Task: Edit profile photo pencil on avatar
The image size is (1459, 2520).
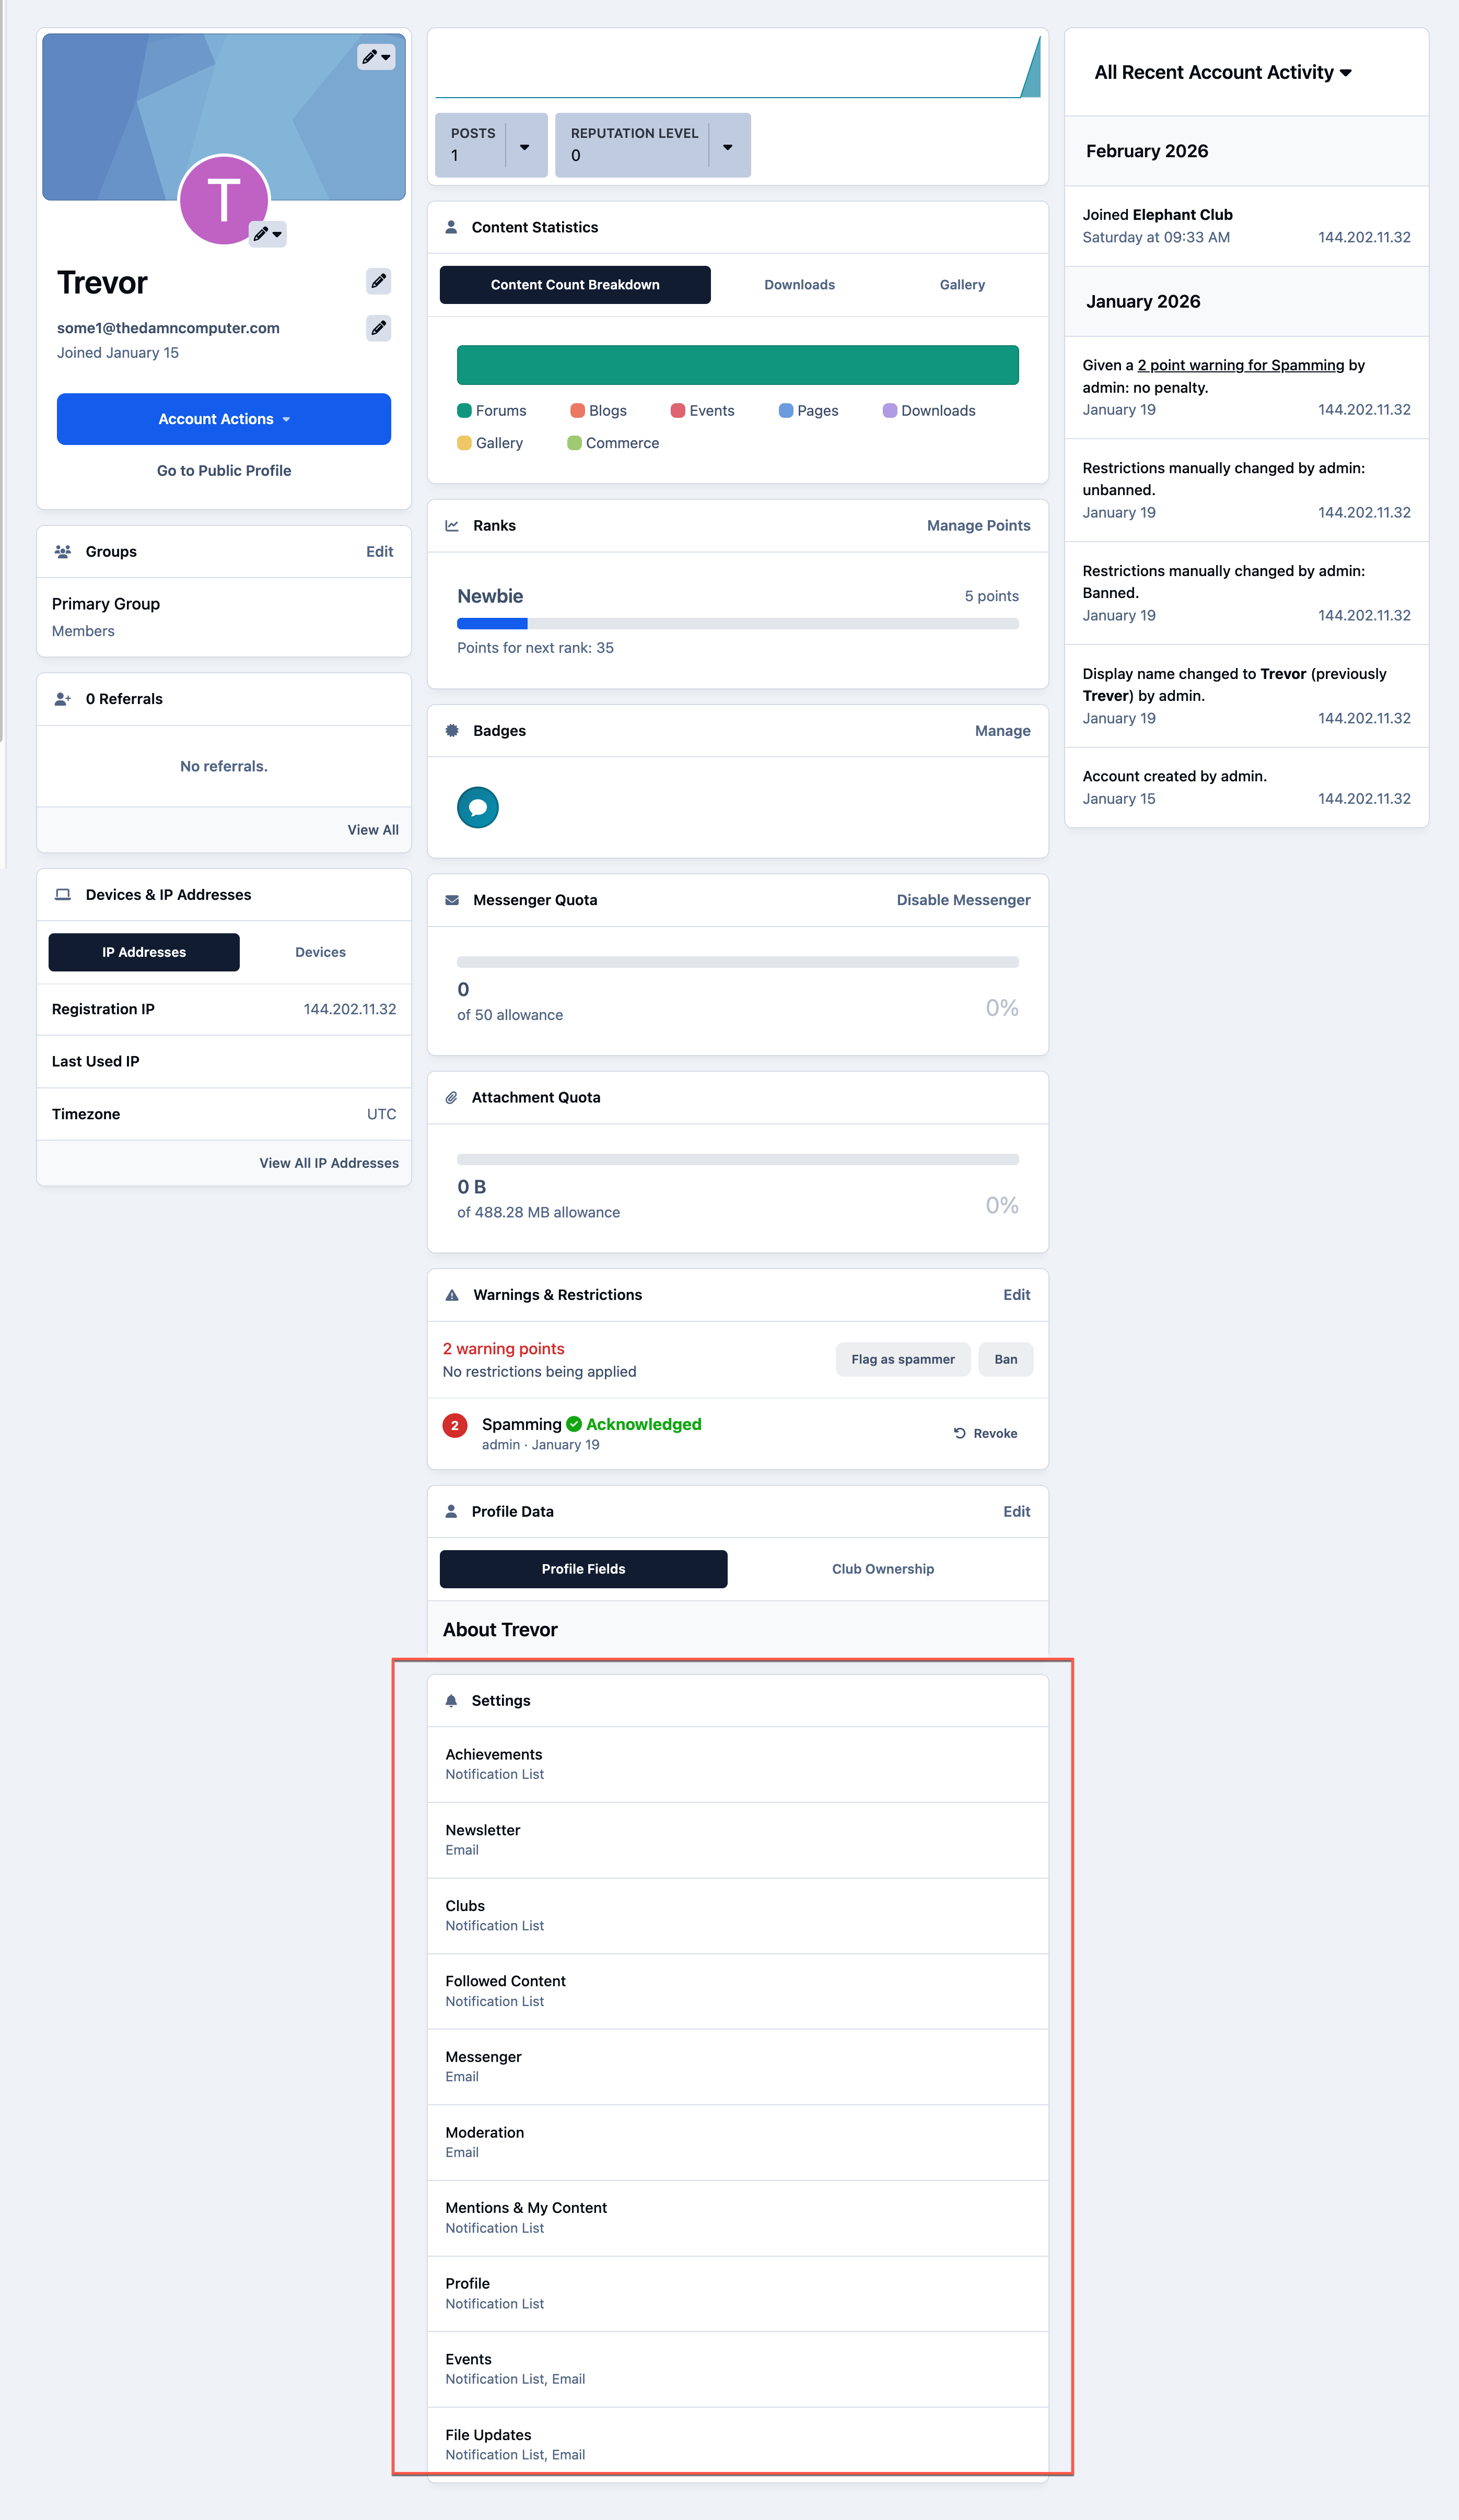Action: click(x=267, y=234)
